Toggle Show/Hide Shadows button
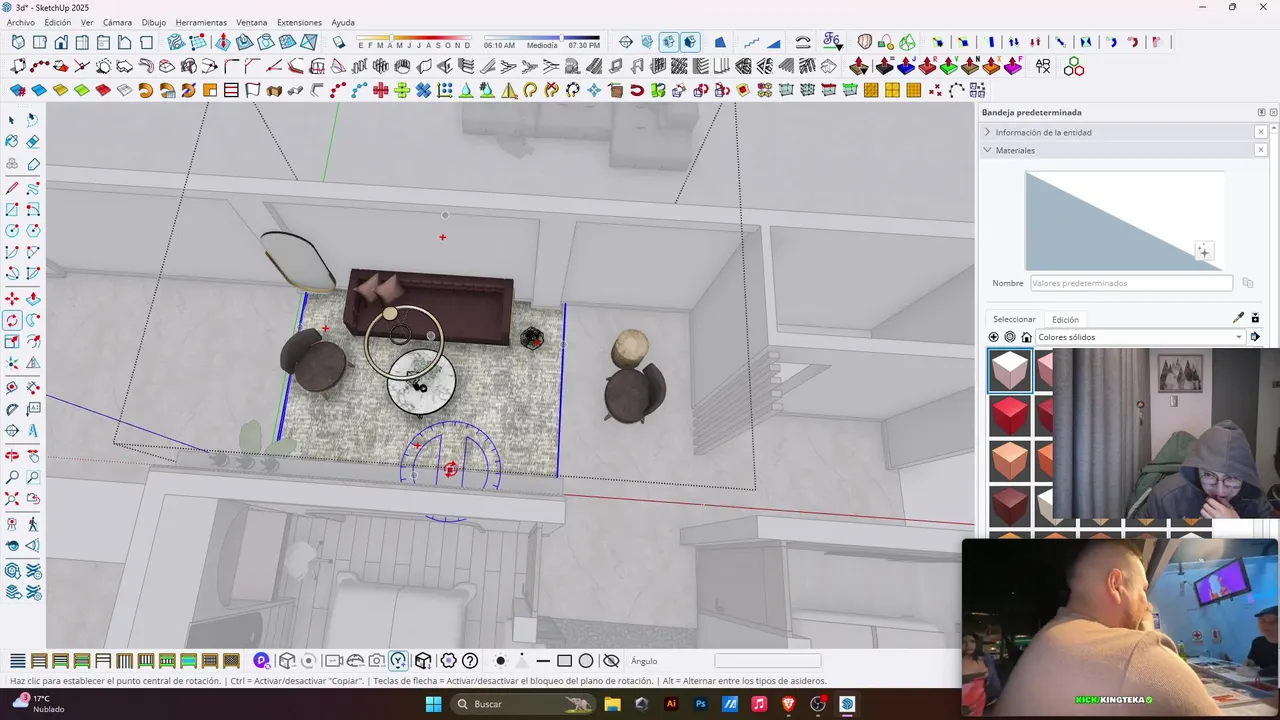1280x720 pixels. coord(338,42)
